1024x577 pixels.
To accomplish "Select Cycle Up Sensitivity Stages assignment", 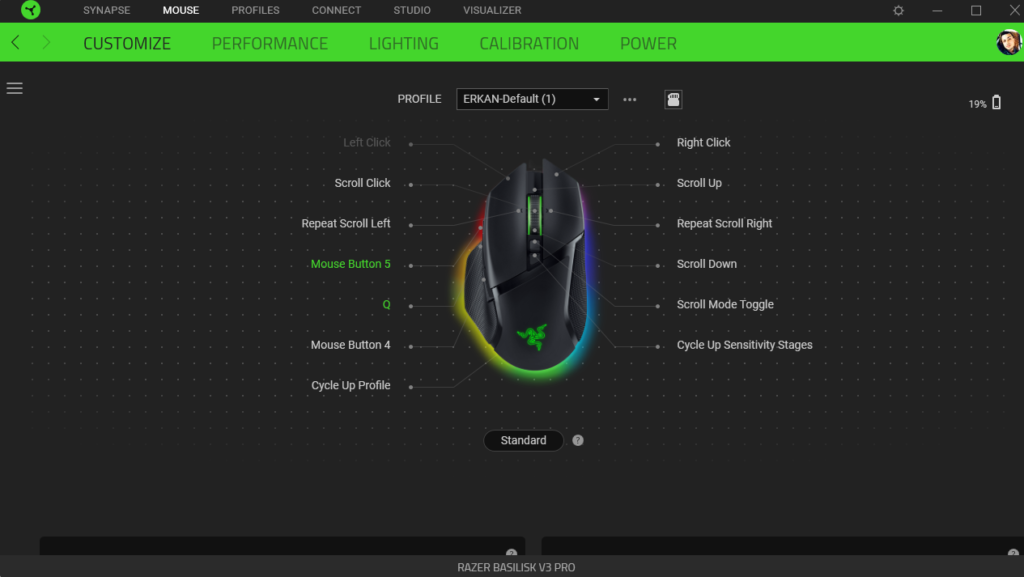I will [744, 345].
